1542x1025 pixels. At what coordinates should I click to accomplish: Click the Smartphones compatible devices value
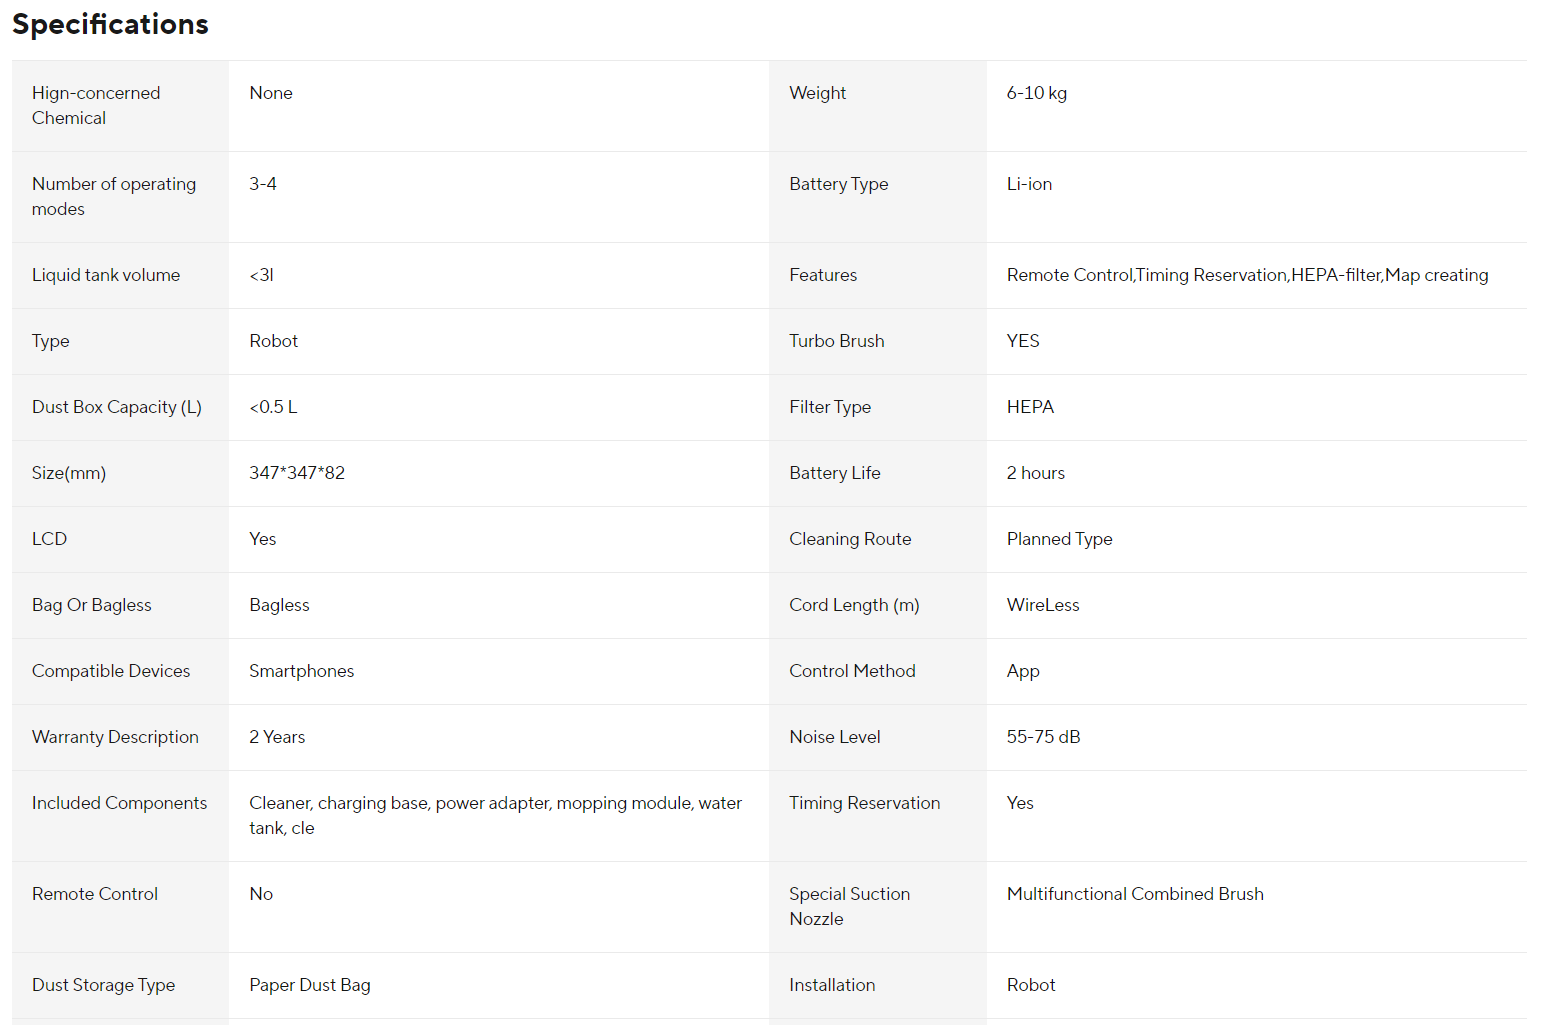pos(302,671)
